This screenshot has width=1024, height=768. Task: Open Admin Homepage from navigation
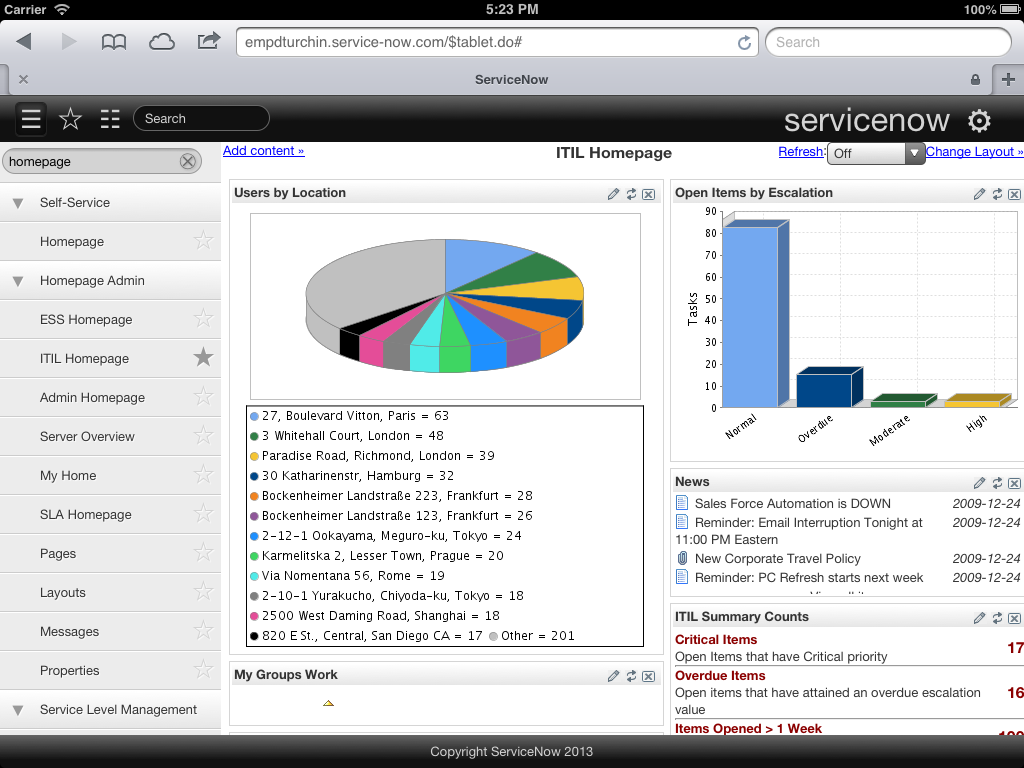(92, 398)
